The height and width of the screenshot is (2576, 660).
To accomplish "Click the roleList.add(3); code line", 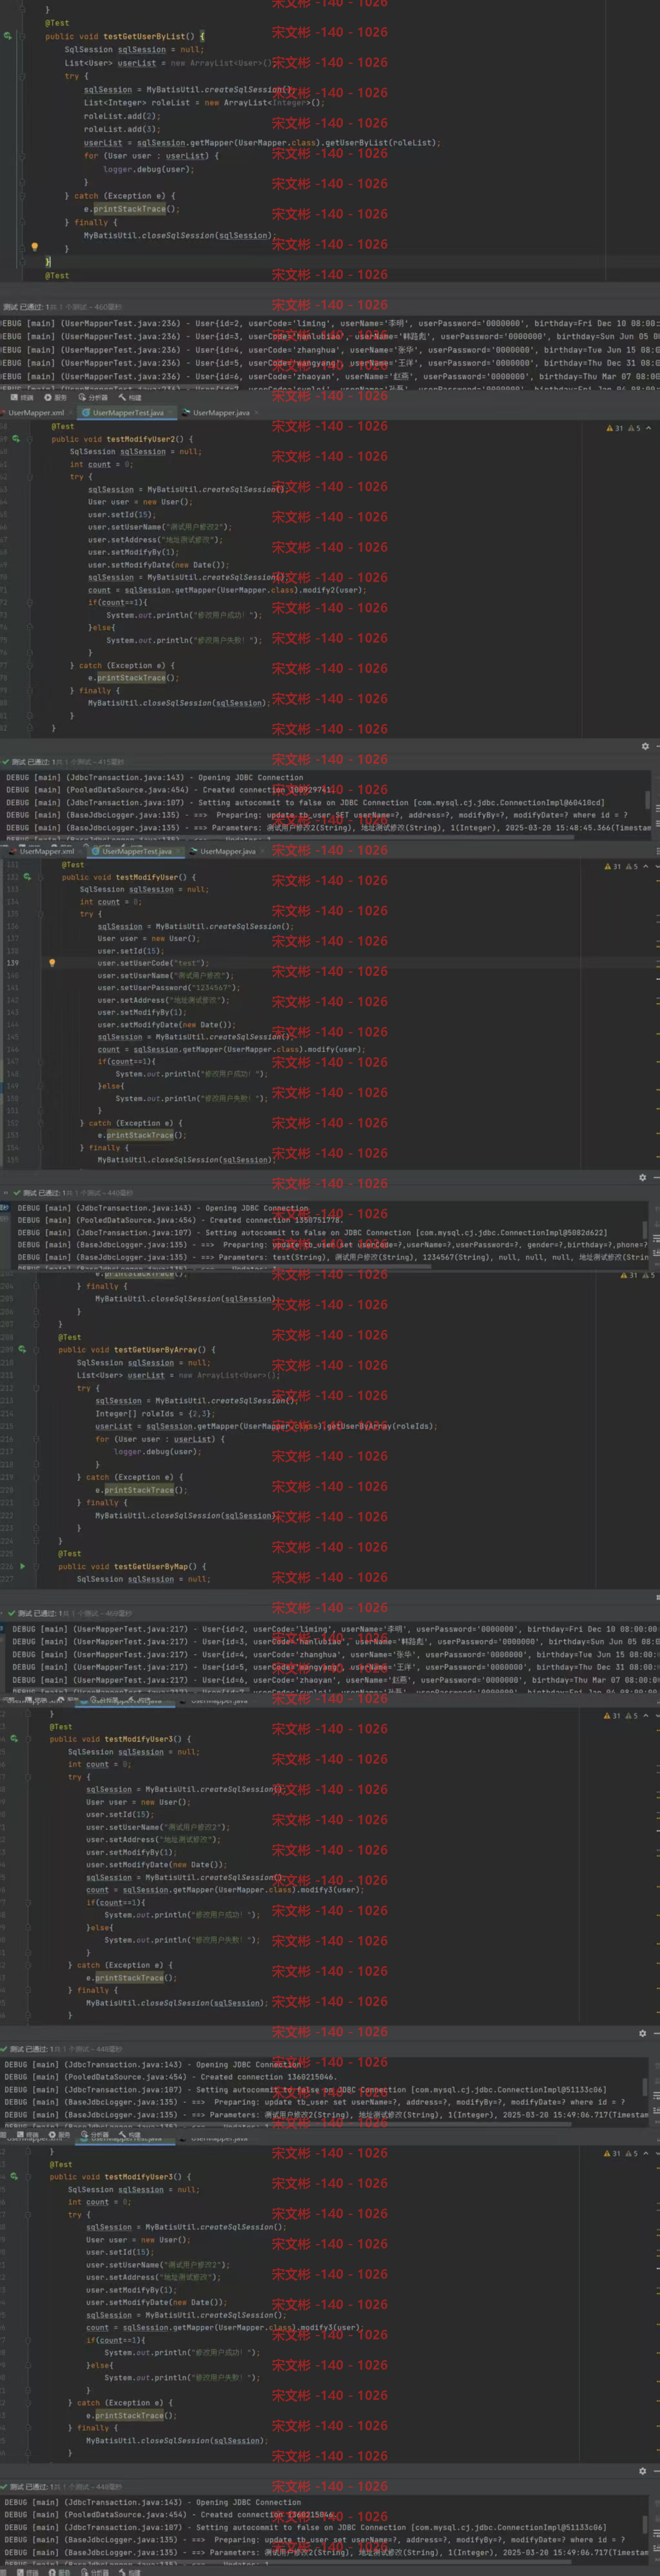I will [x=121, y=129].
